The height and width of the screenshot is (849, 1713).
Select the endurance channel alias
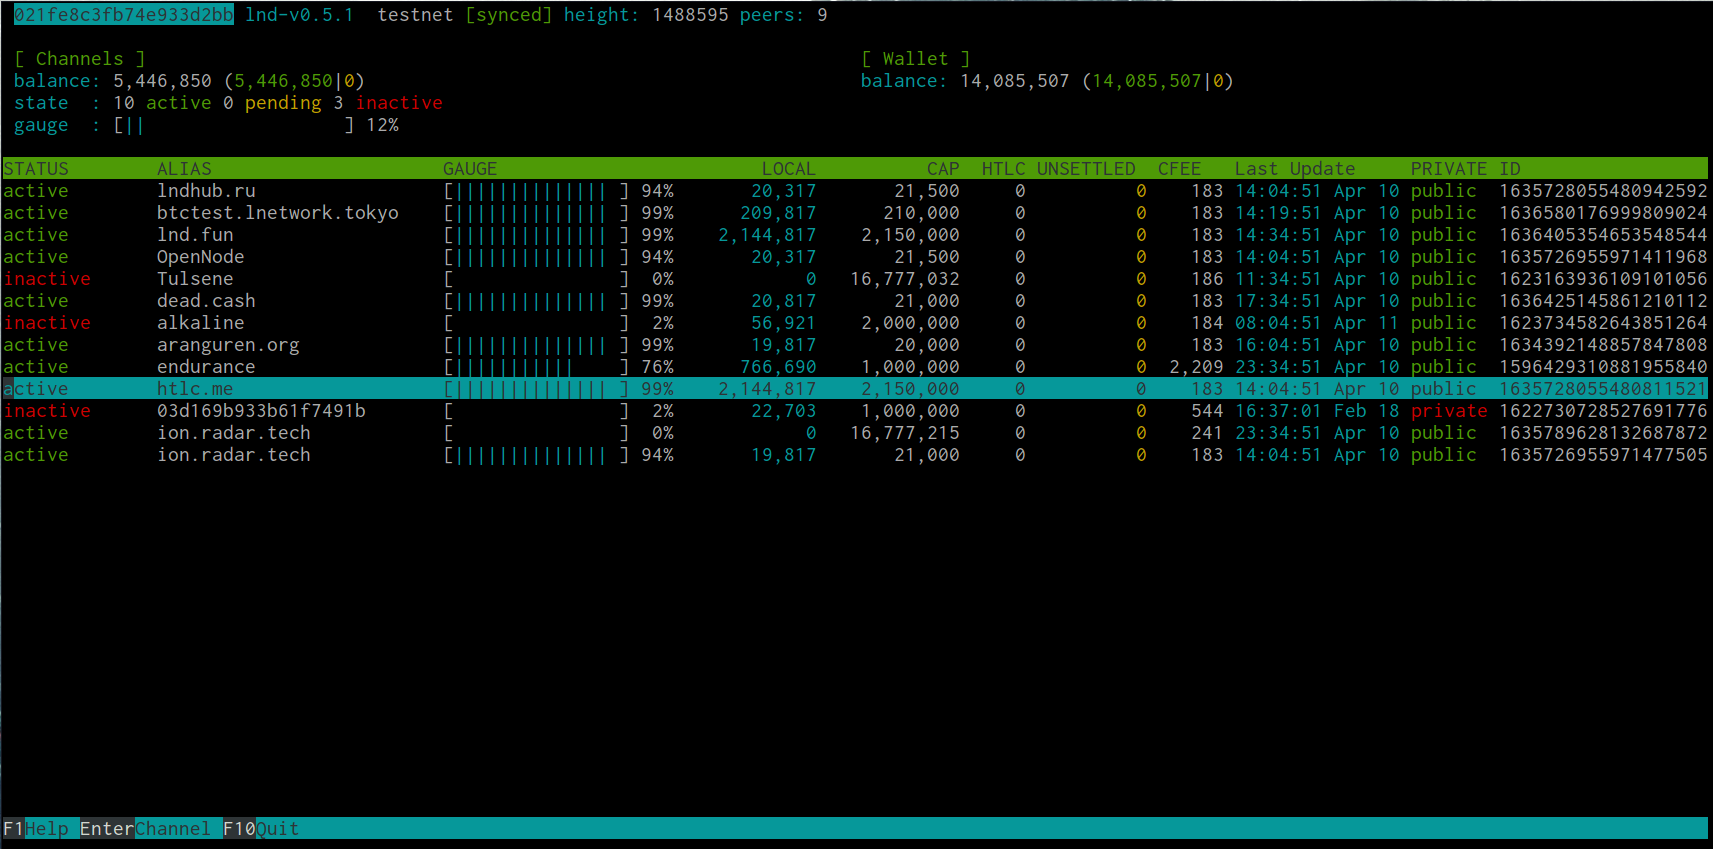(206, 367)
